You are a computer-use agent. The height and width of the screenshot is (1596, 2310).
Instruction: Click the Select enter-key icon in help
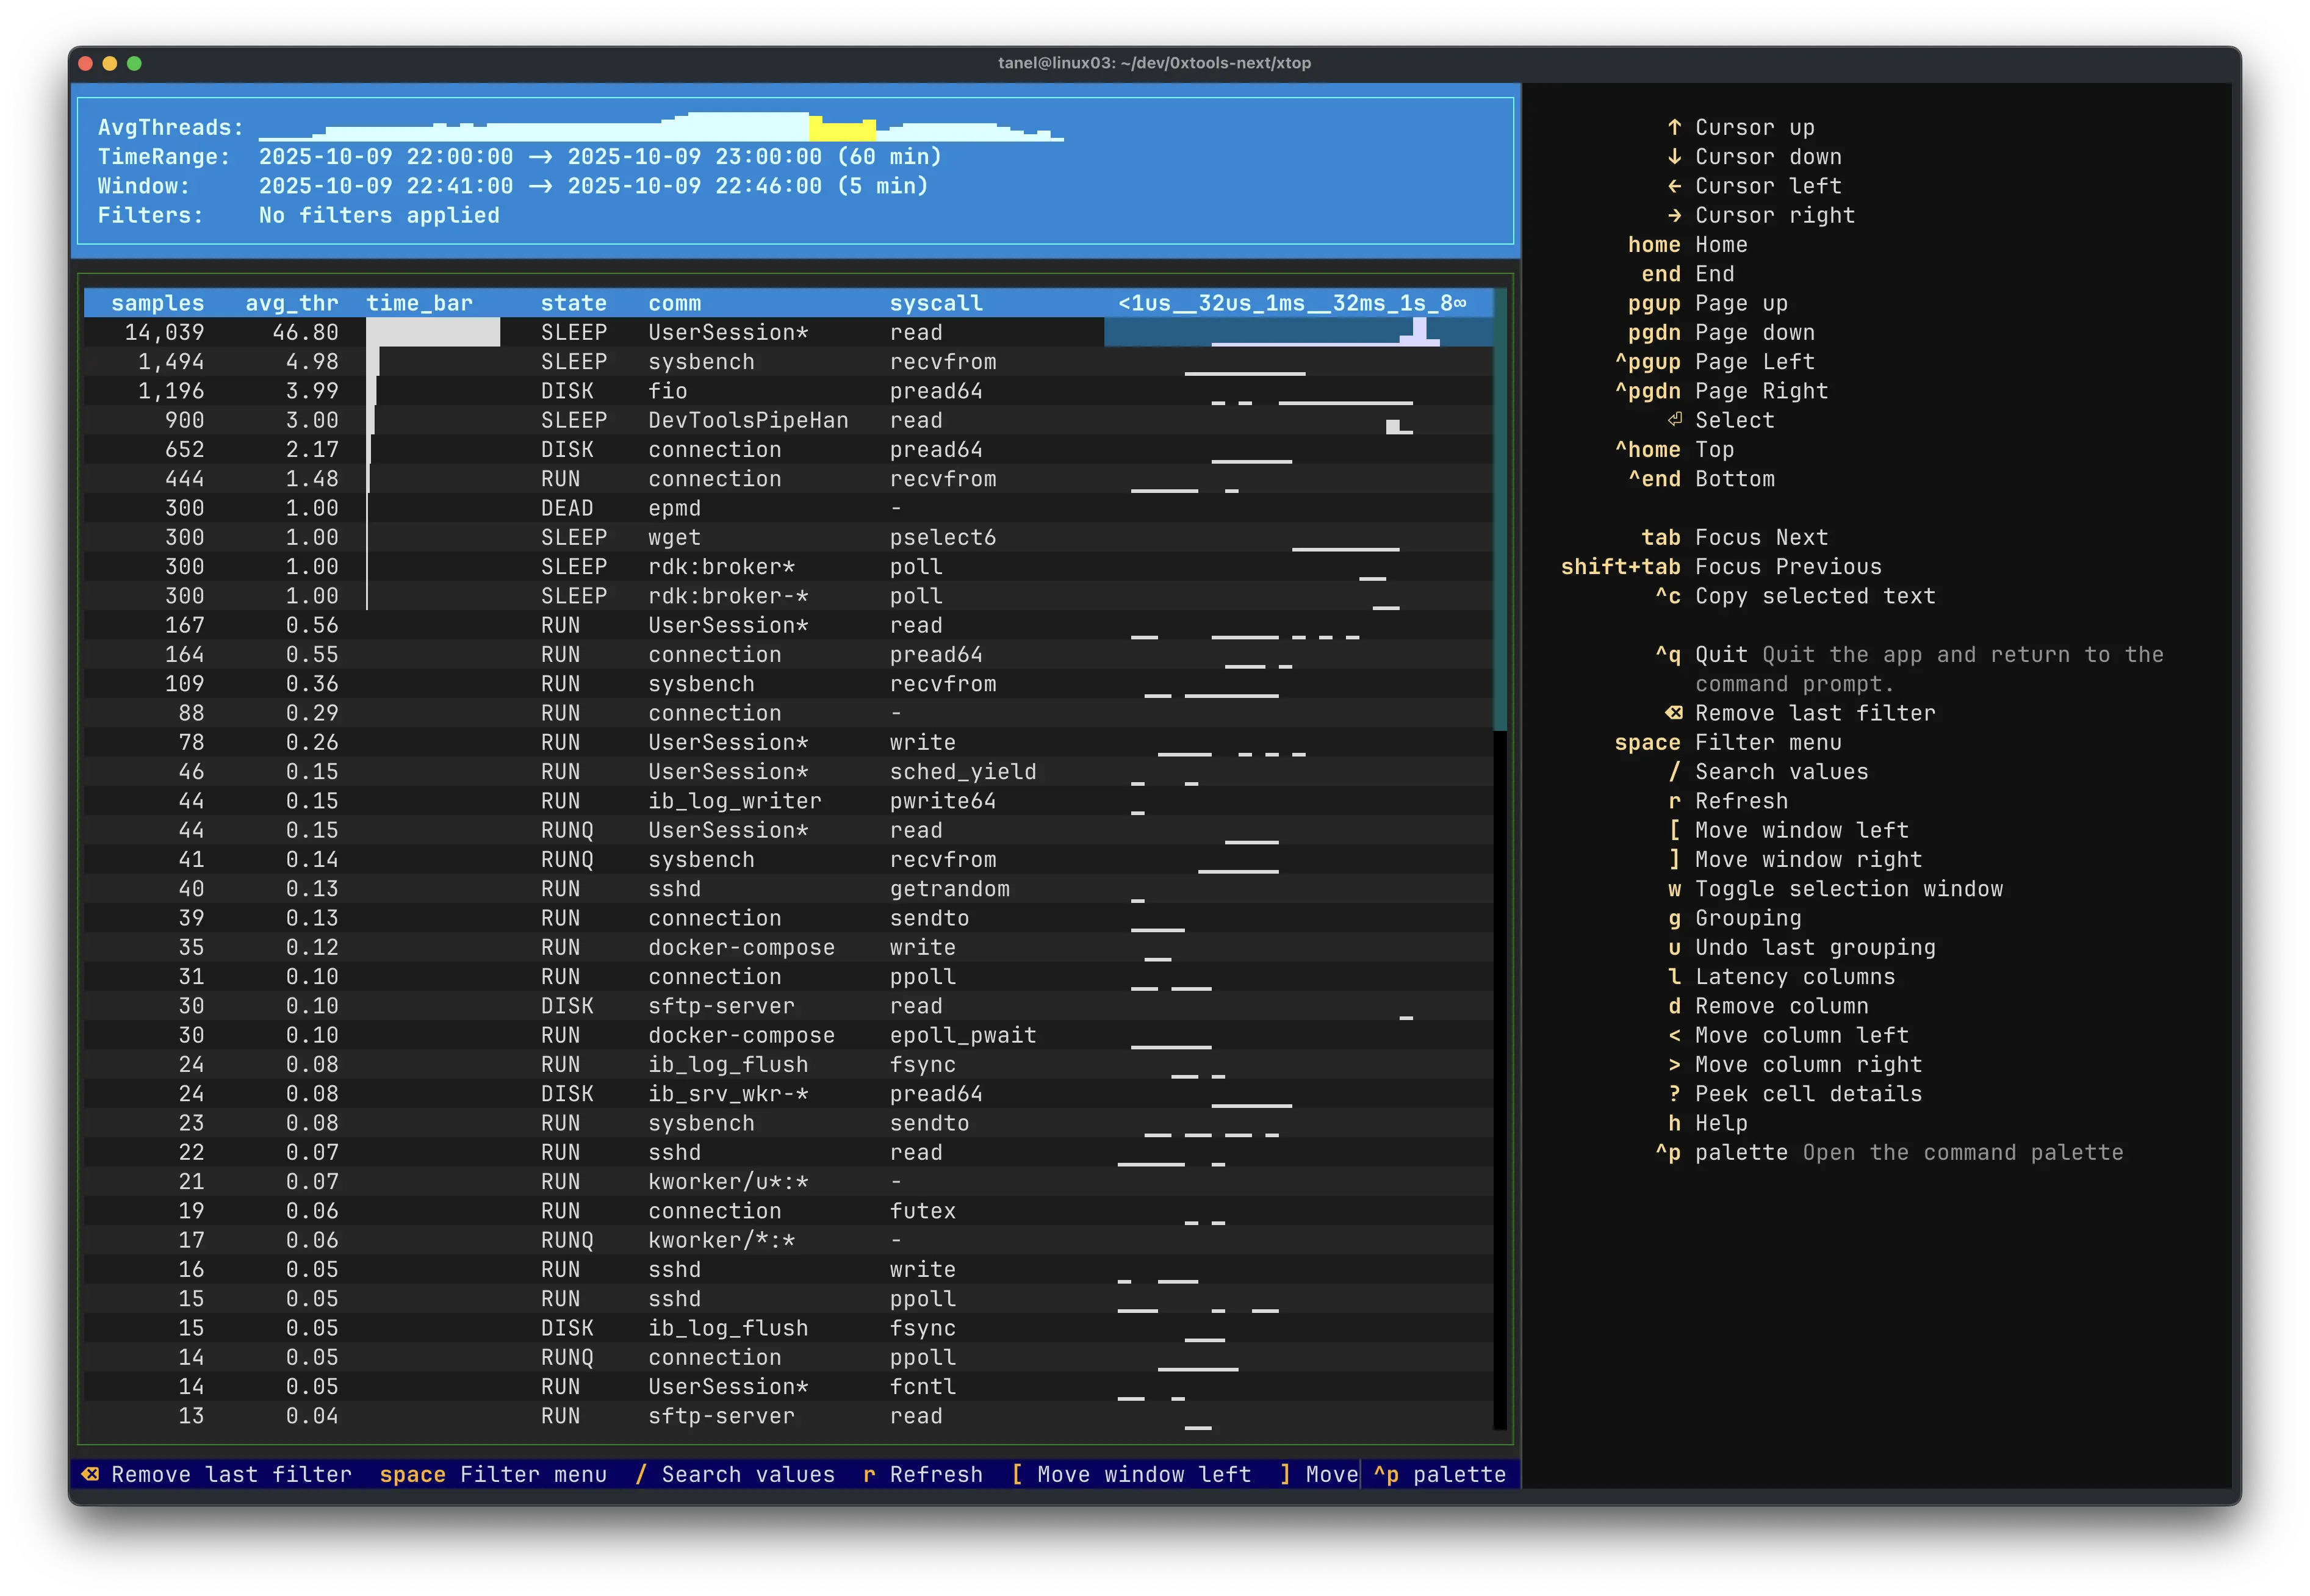pos(1674,420)
